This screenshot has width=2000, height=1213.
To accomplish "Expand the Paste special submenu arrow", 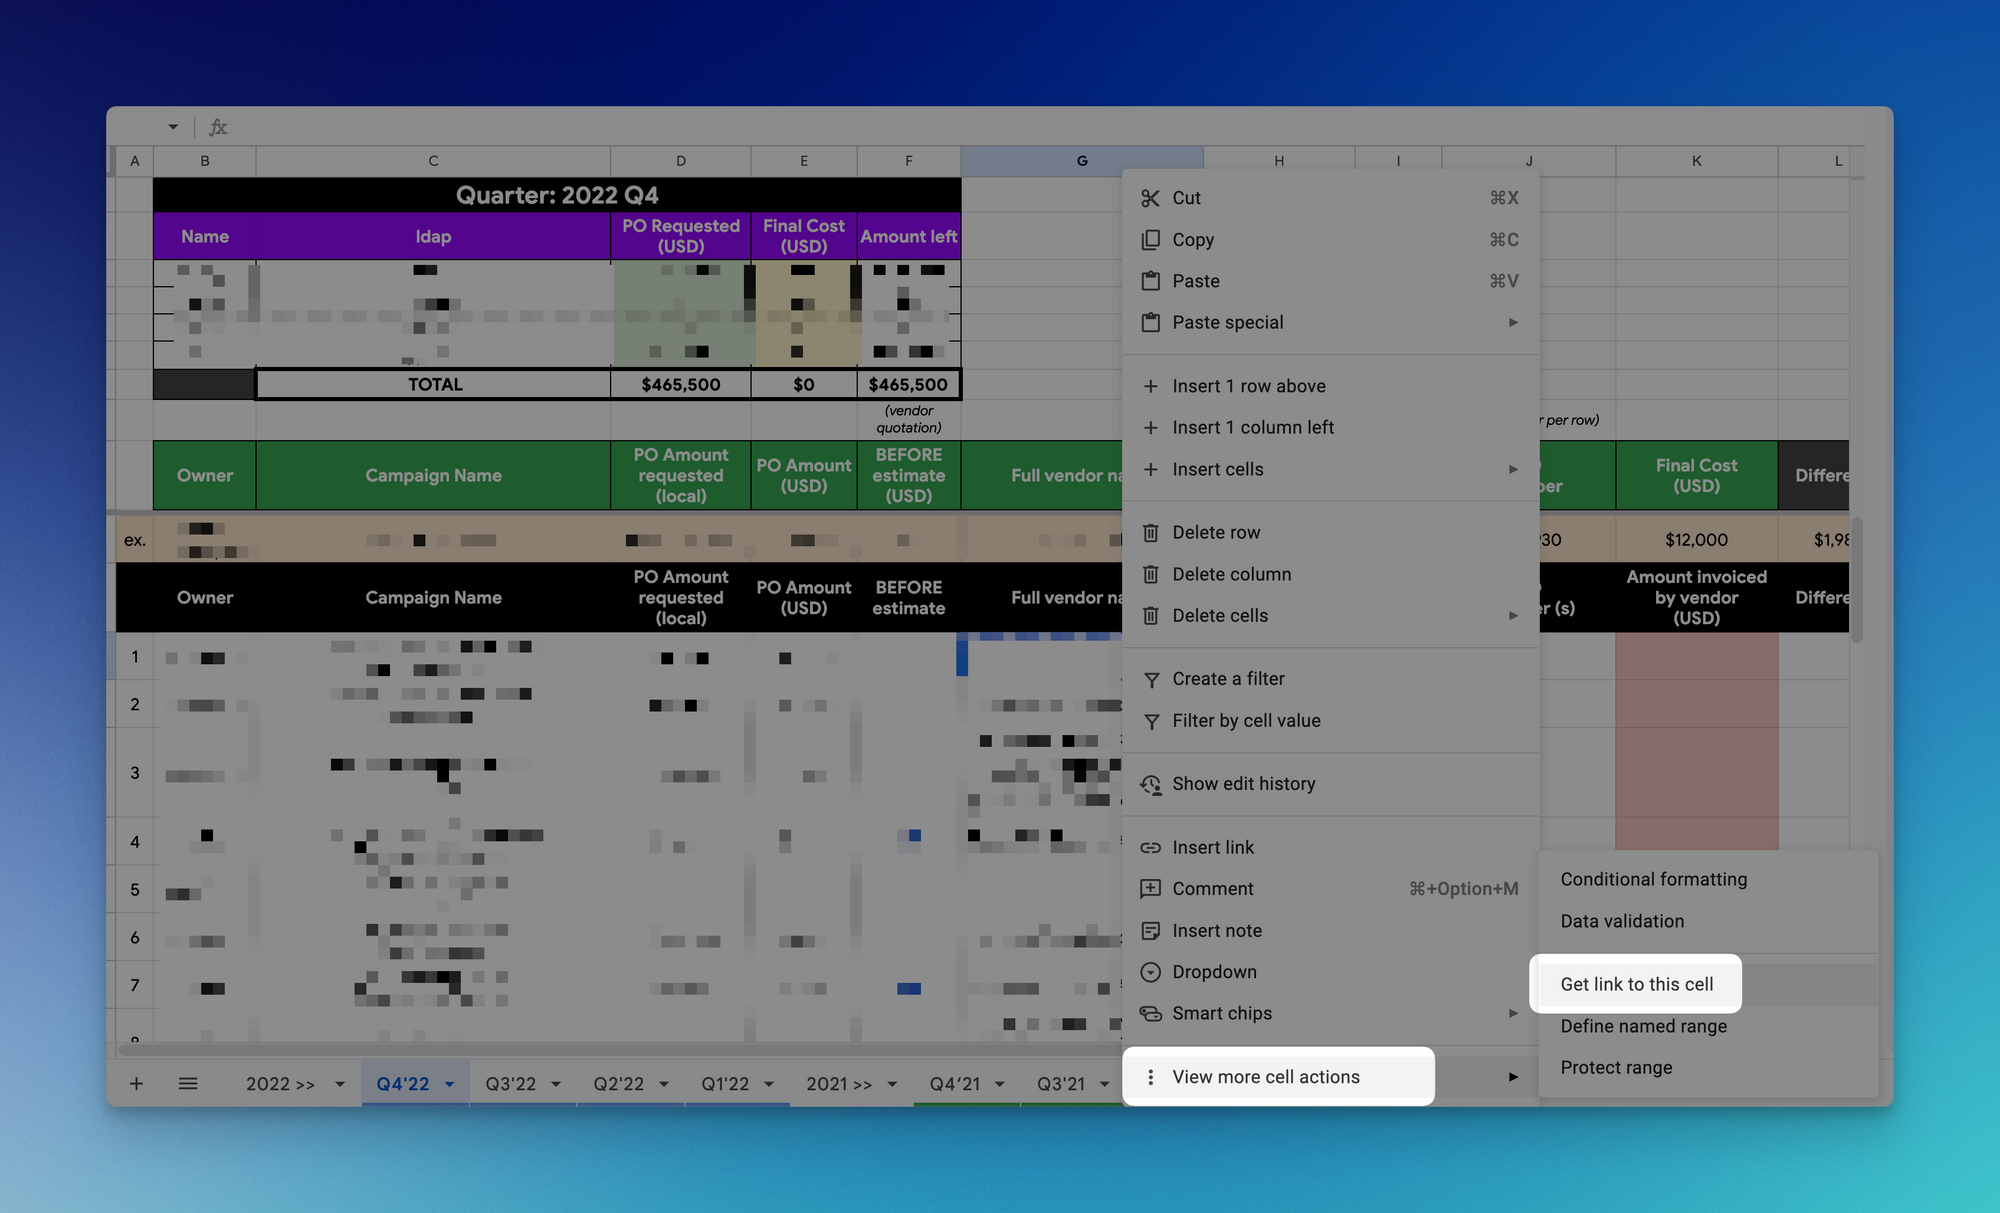I will tap(1513, 323).
